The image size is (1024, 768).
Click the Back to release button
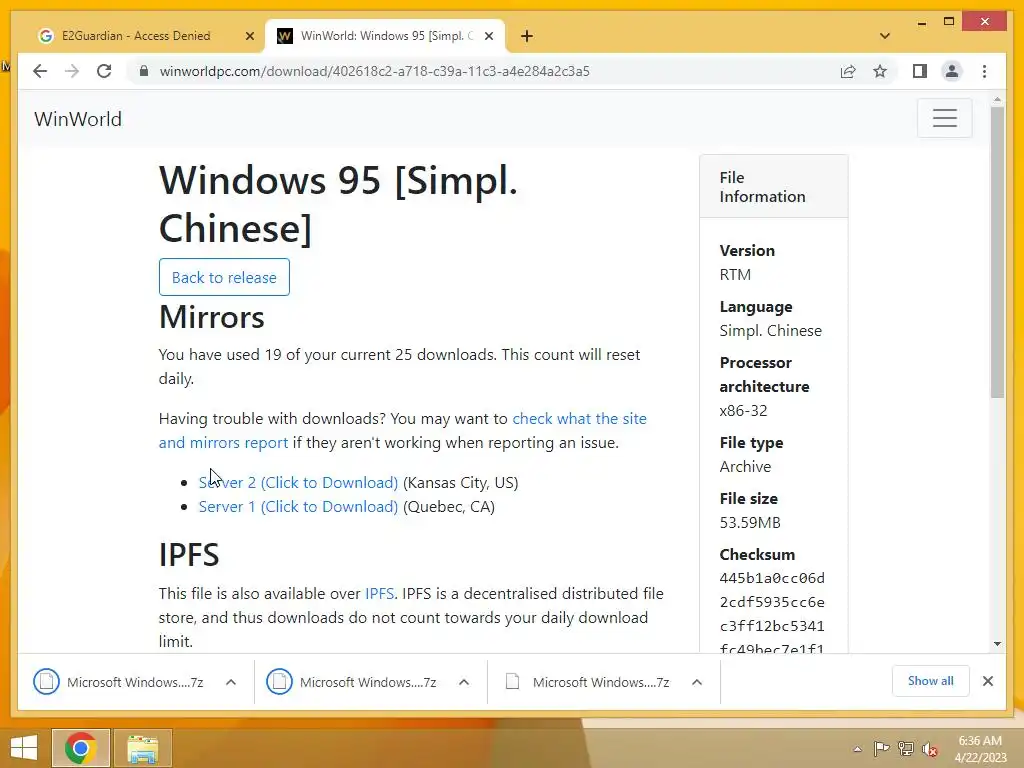click(x=224, y=277)
